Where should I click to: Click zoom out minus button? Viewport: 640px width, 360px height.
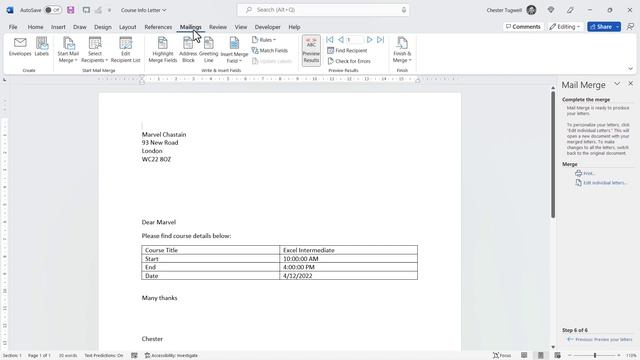click(x=570, y=356)
